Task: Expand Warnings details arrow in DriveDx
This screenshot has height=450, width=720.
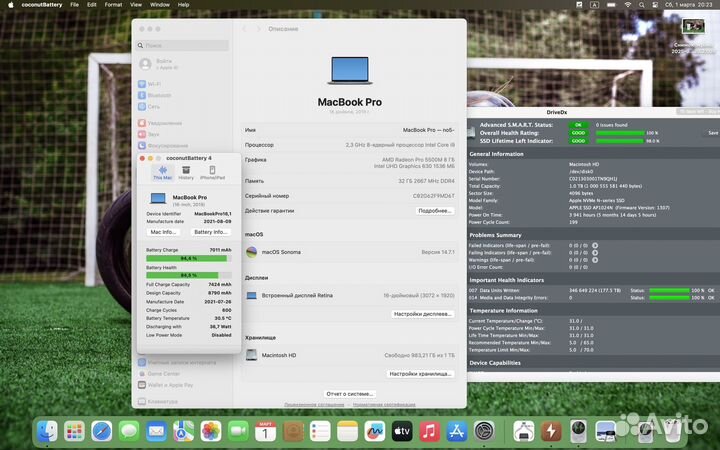Action: (x=595, y=260)
